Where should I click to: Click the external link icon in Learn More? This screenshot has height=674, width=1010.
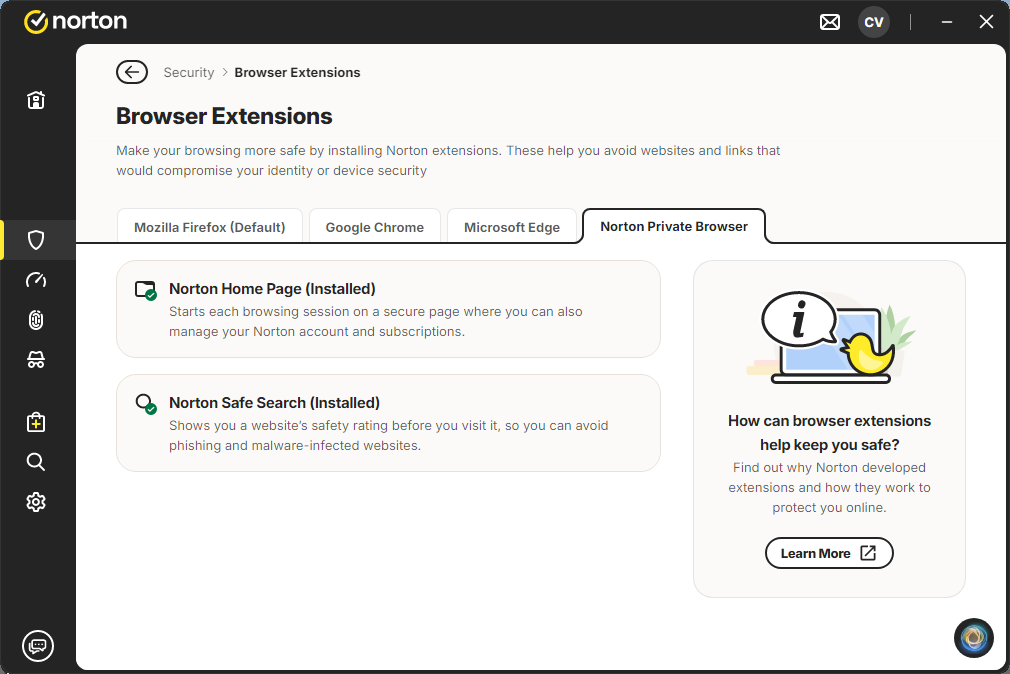[x=868, y=553]
